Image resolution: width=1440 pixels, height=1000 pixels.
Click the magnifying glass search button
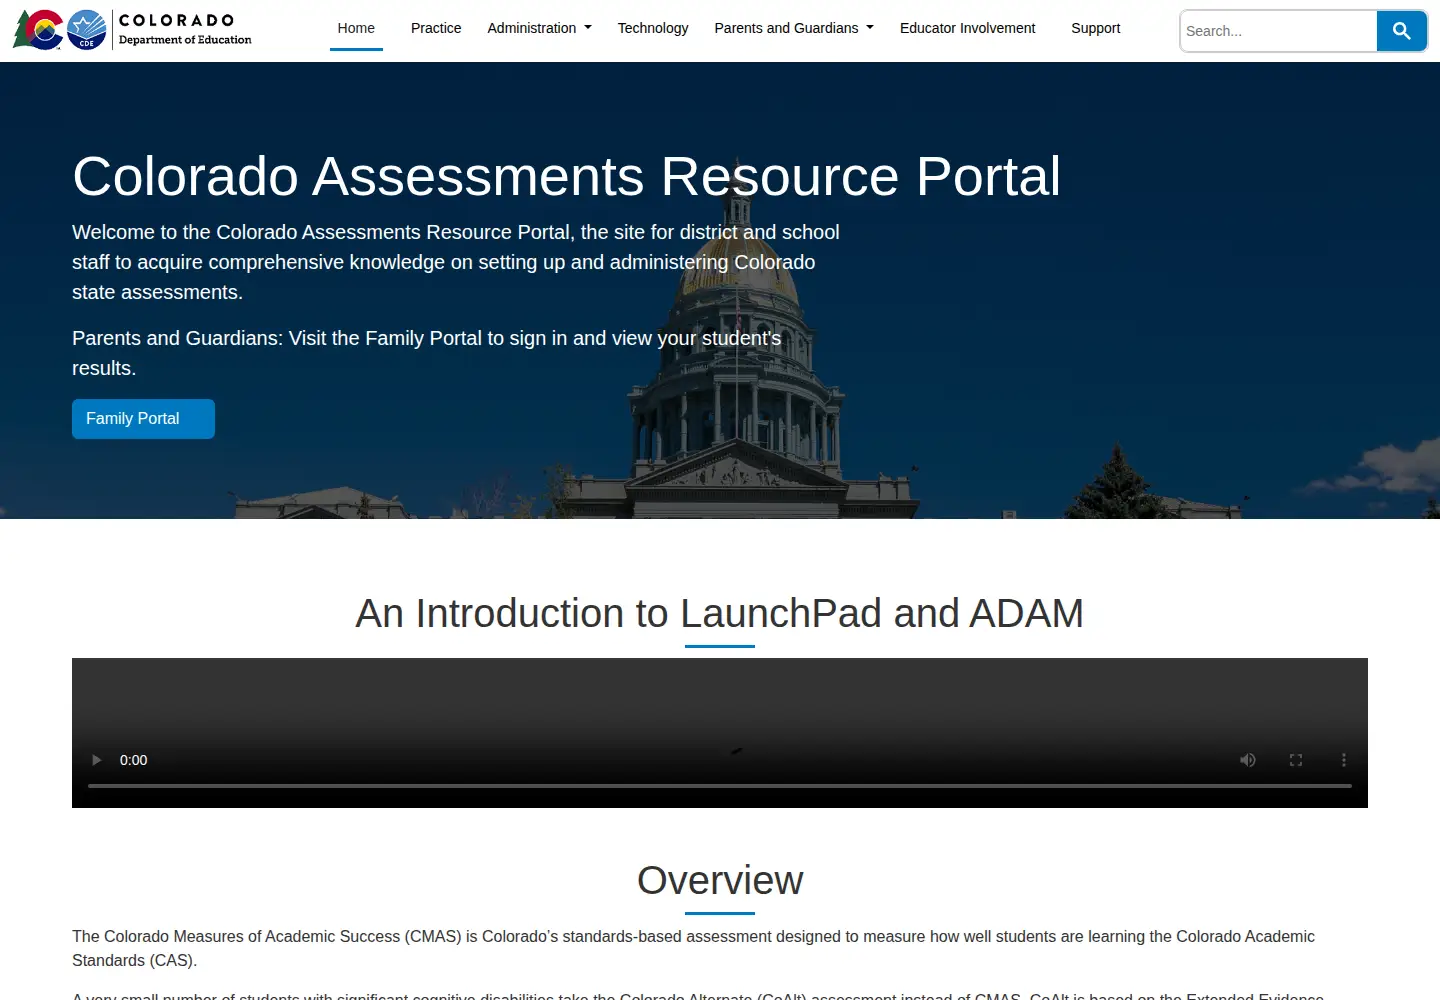click(x=1402, y=31)
